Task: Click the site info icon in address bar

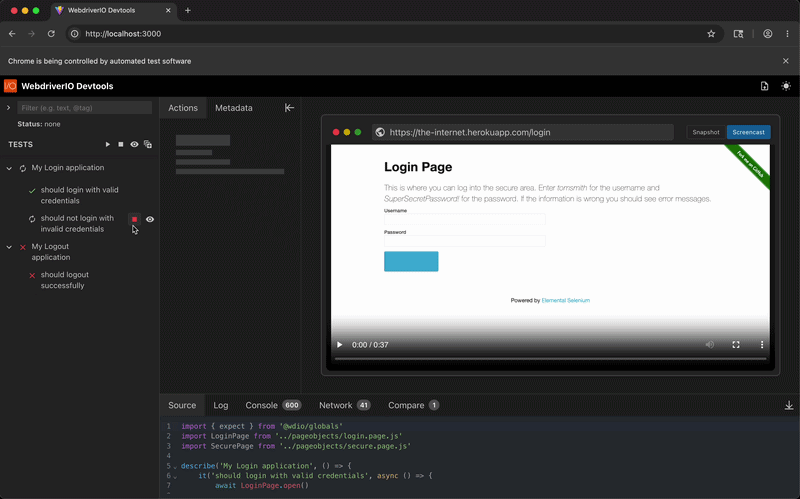Action: [74, 34]
